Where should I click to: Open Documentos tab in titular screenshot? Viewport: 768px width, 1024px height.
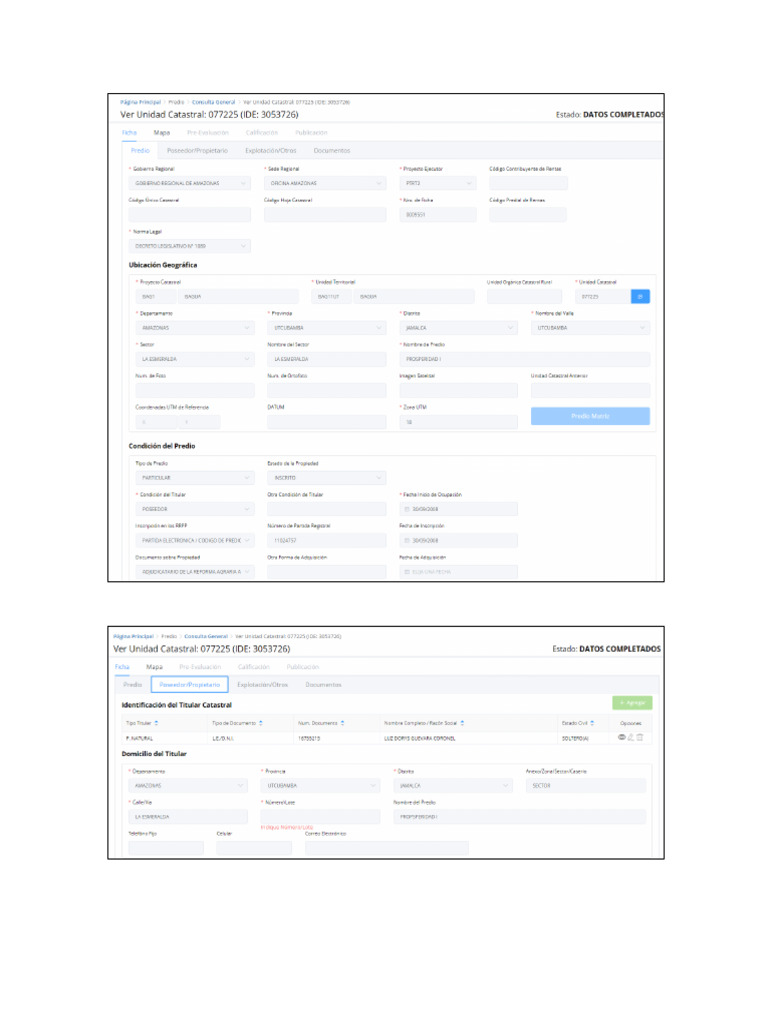coord(323,684)
